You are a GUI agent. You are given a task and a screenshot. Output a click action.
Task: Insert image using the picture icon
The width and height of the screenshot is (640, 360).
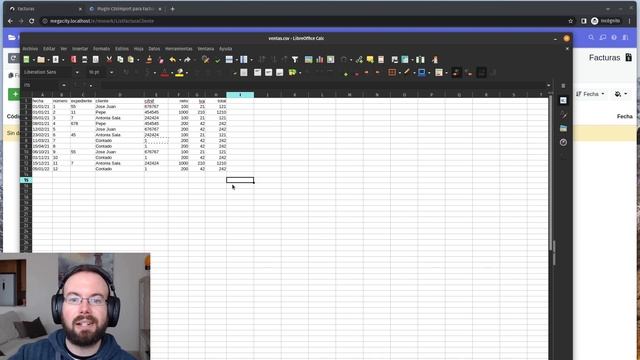pos(309,60)
